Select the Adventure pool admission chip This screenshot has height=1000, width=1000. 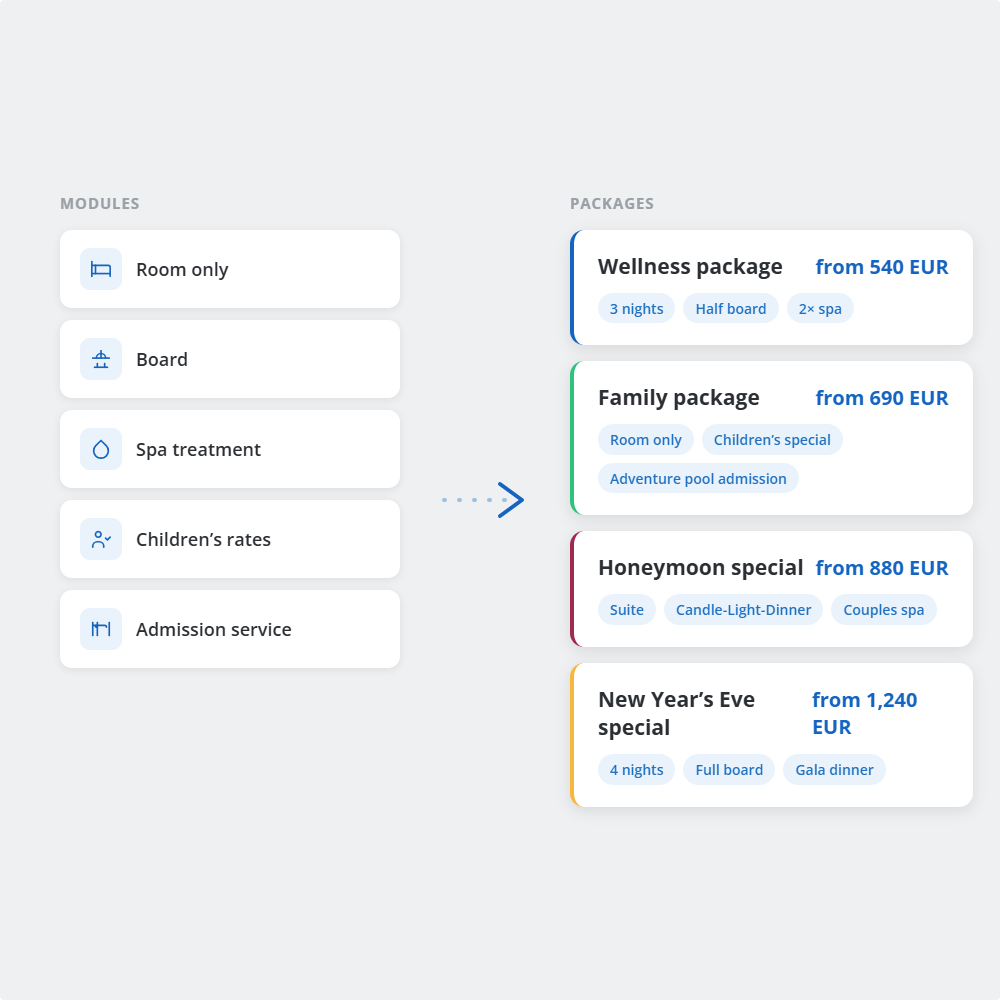pos(698,478)
